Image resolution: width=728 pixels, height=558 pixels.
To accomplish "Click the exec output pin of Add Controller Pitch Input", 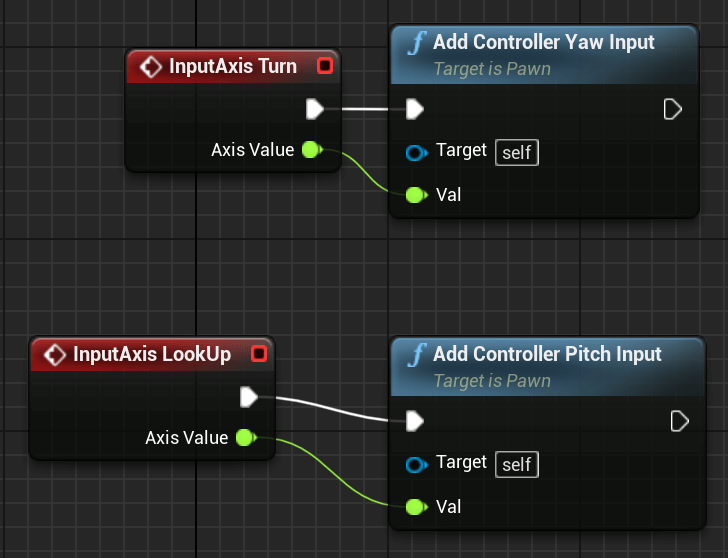I will click(x=679, y=422).
